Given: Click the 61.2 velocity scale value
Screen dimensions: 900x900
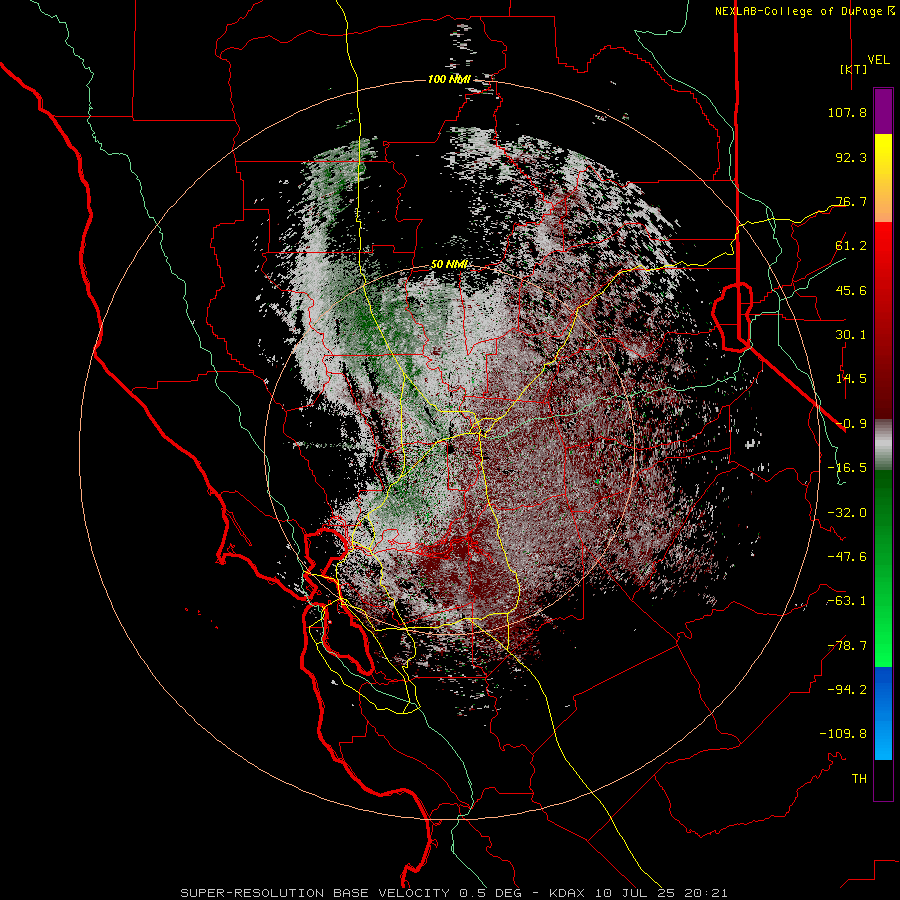Looking at the screenshot, I should pos(851,246).
